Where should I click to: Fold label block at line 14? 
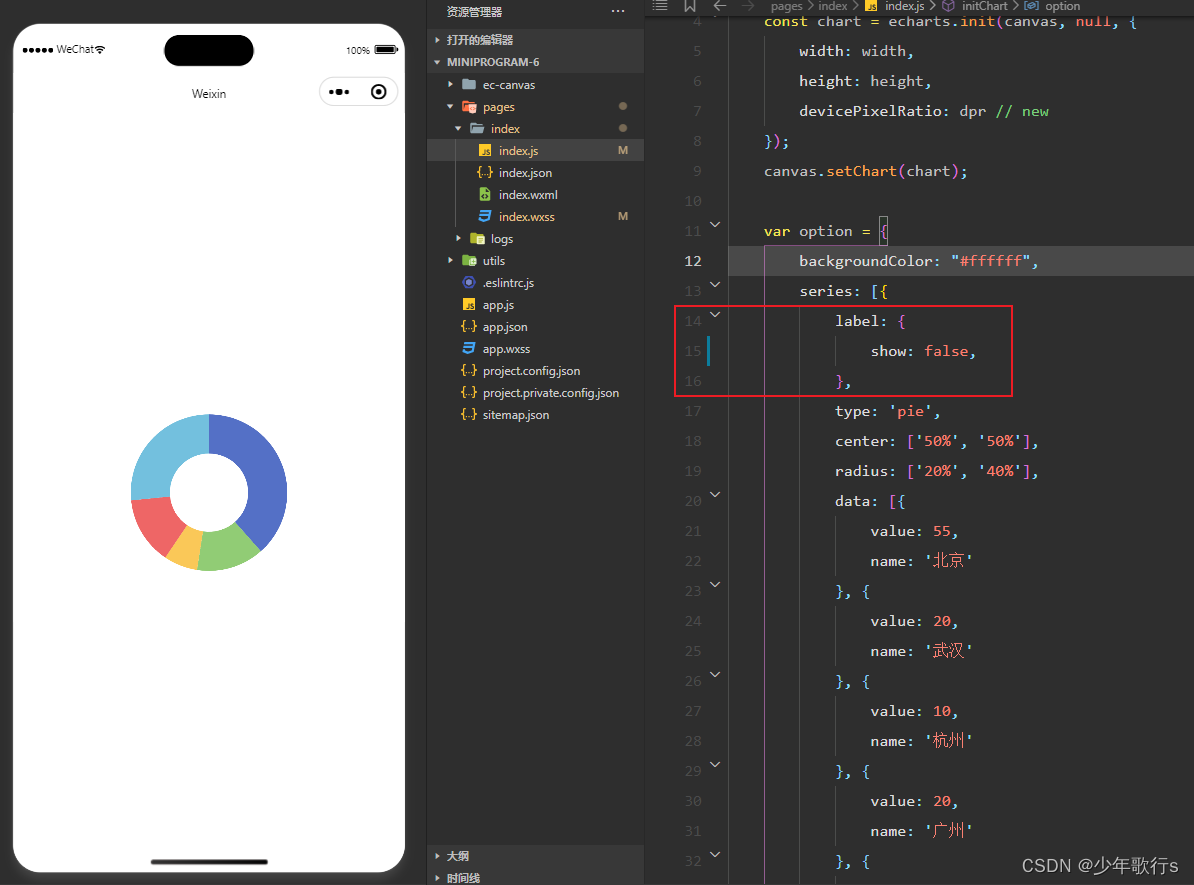(x=715, y=315)
